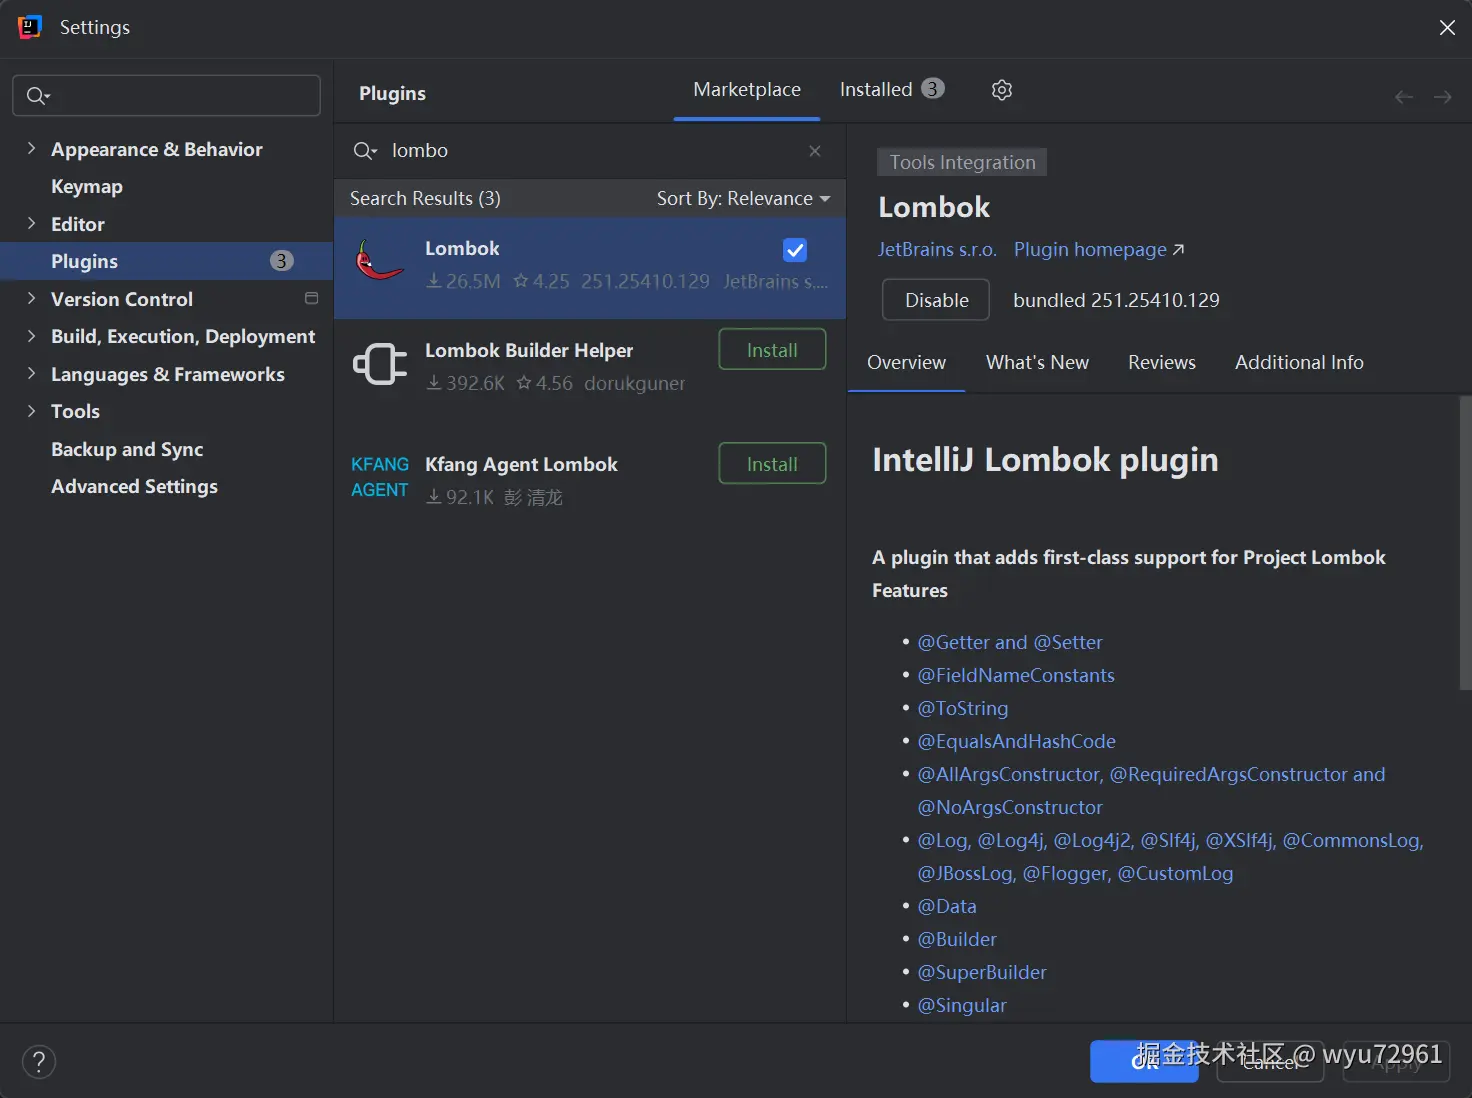Click the @FieldNameConstants link
The height and width of the screenshot is (1098, 1472).
(x=1016, y=676)
